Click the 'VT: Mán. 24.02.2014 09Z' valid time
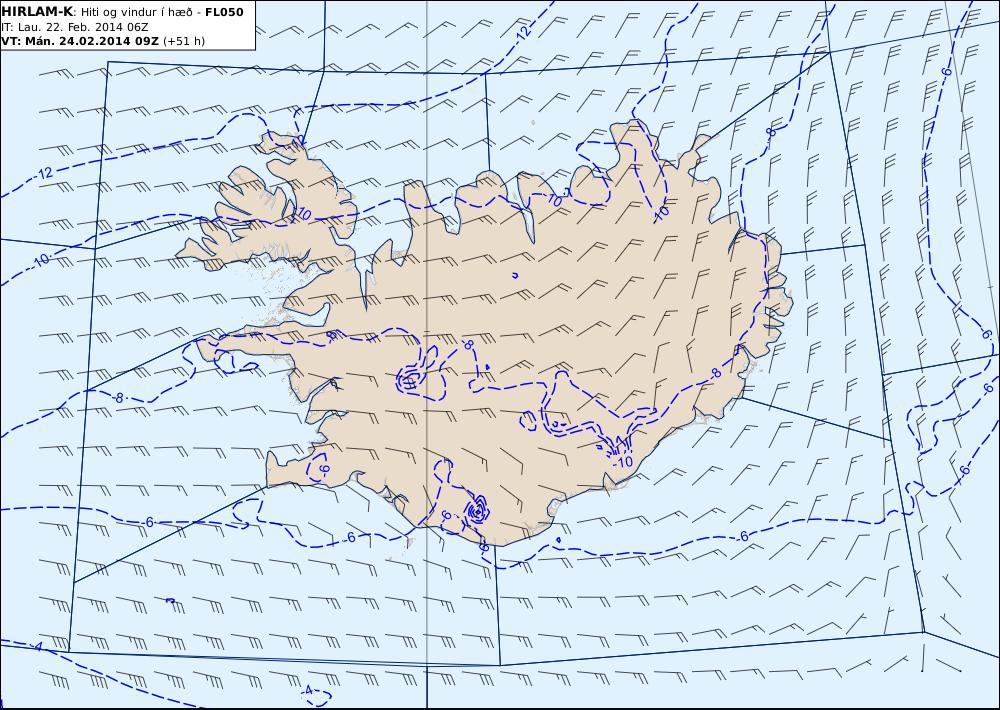Viewport: 1000px width, 710px height. click(x=80, y=41)
